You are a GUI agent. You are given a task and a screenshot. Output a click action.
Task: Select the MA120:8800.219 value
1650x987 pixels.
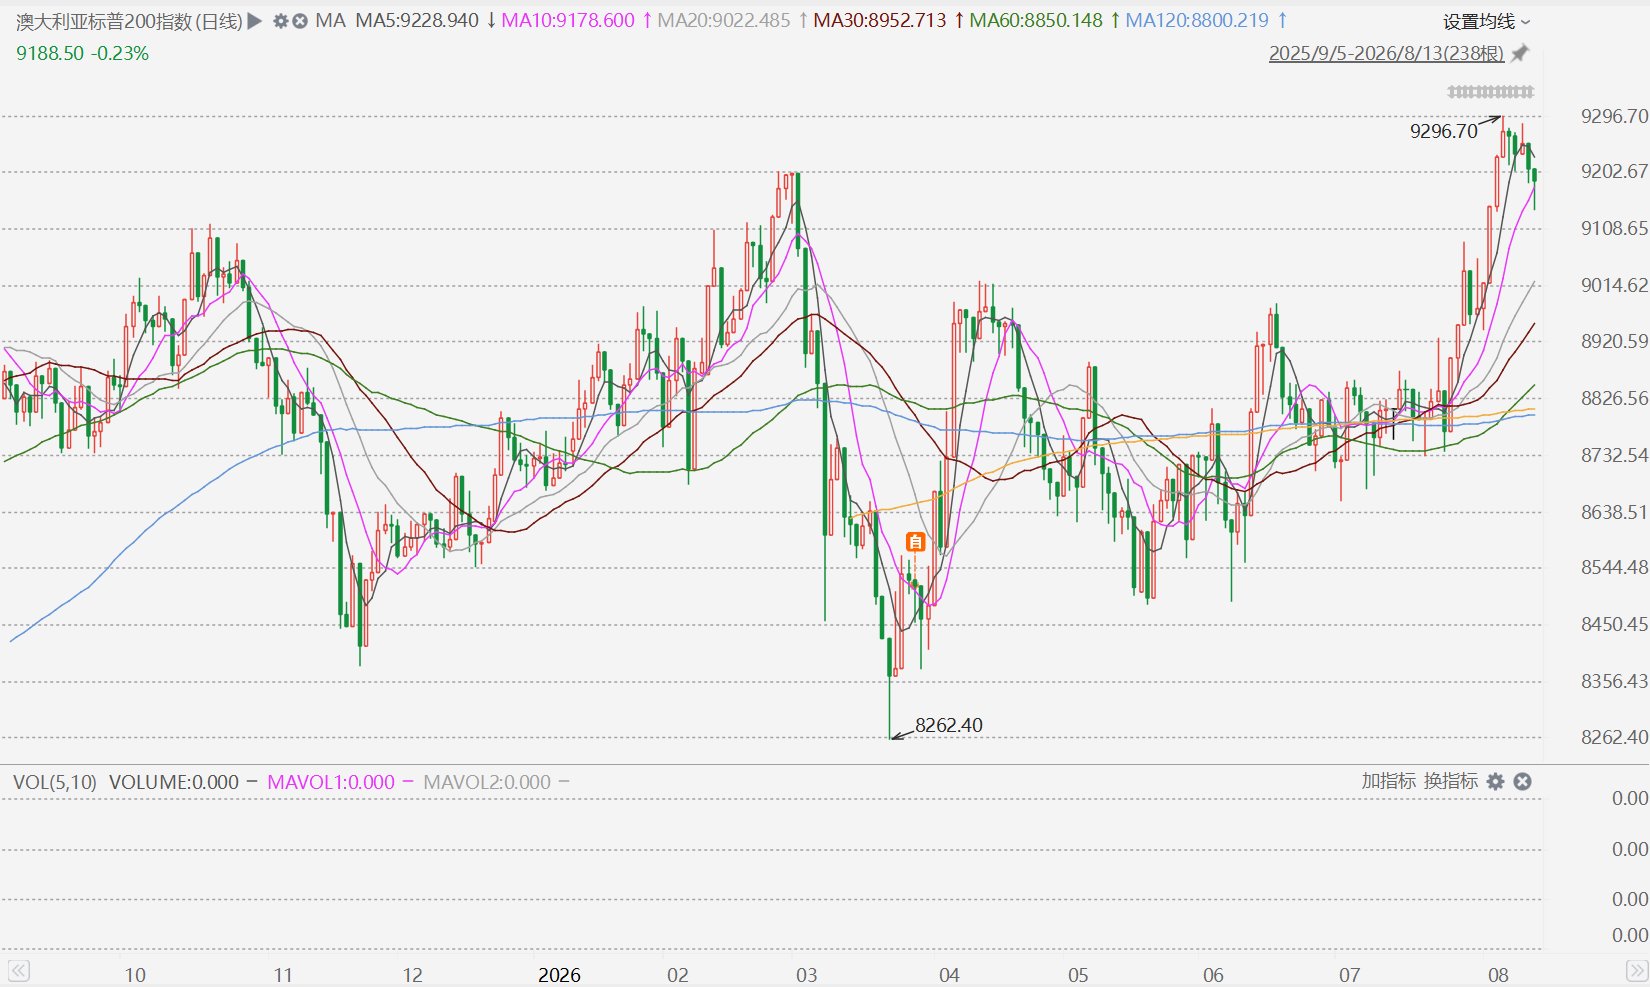coord(1197,21)
